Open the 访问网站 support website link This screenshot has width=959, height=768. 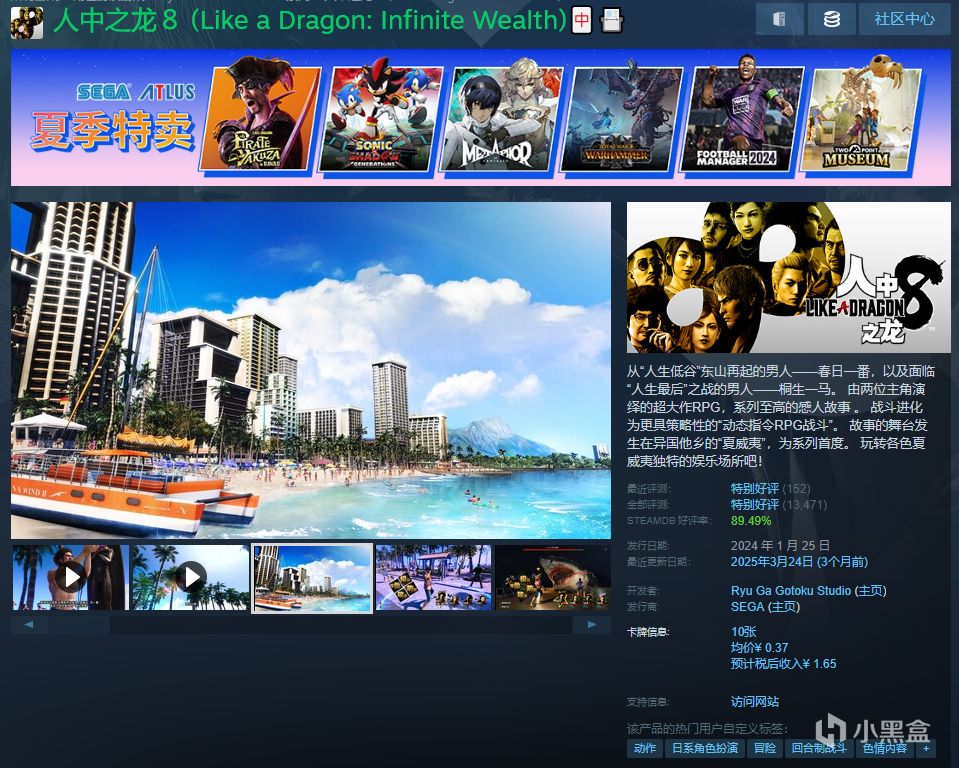click(755, 701)
